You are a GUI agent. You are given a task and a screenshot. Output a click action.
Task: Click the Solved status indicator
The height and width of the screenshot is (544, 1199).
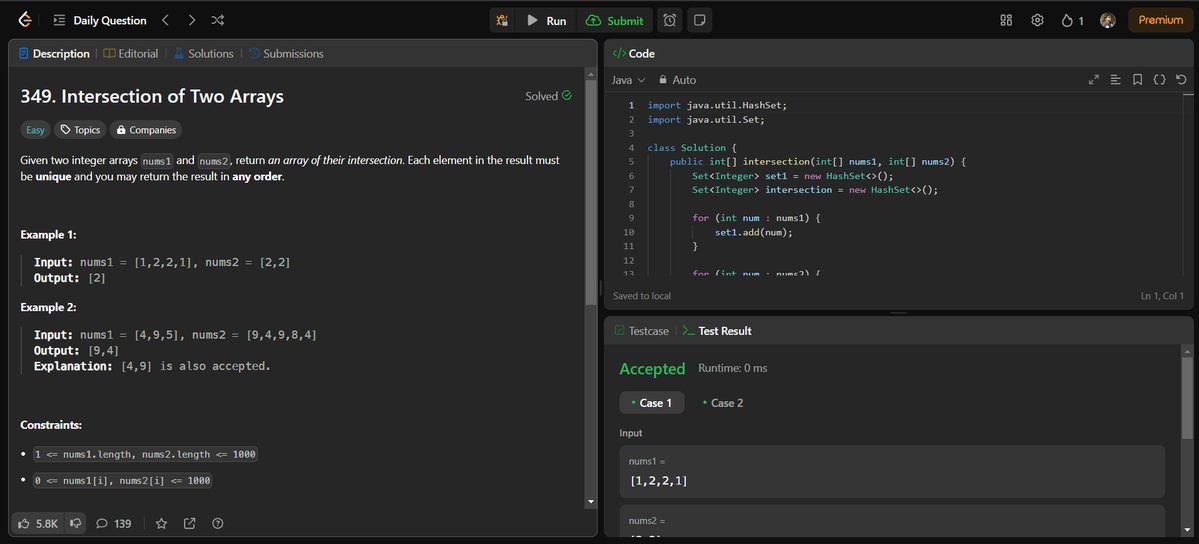pyautogui.click(x=548, y=96)
